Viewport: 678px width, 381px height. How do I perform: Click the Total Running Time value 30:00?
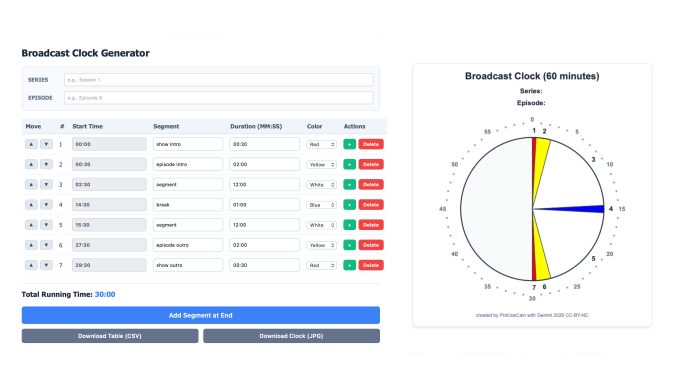click(105, 295)
